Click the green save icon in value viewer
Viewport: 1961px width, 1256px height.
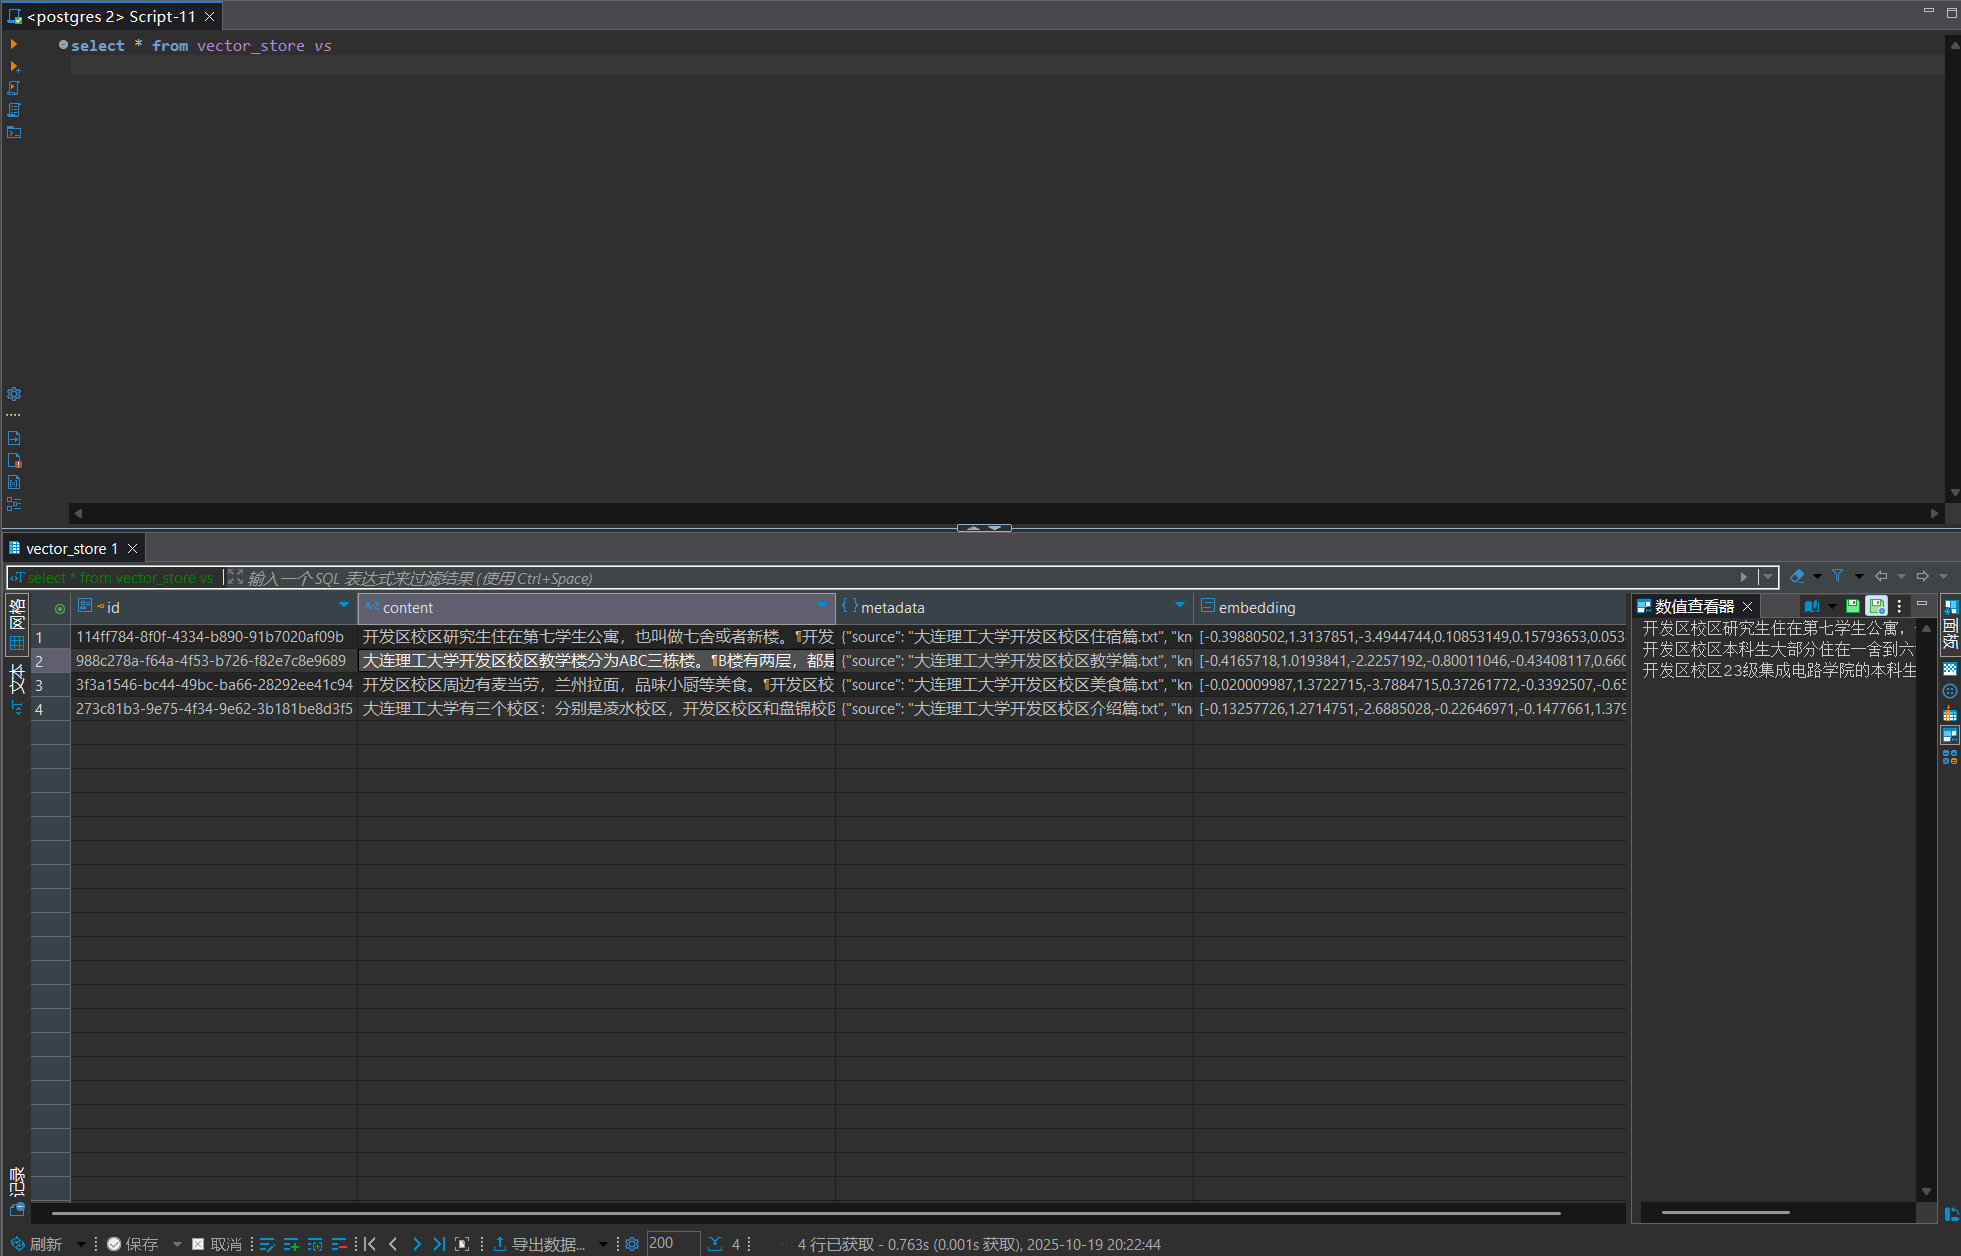pos(1852,606)
